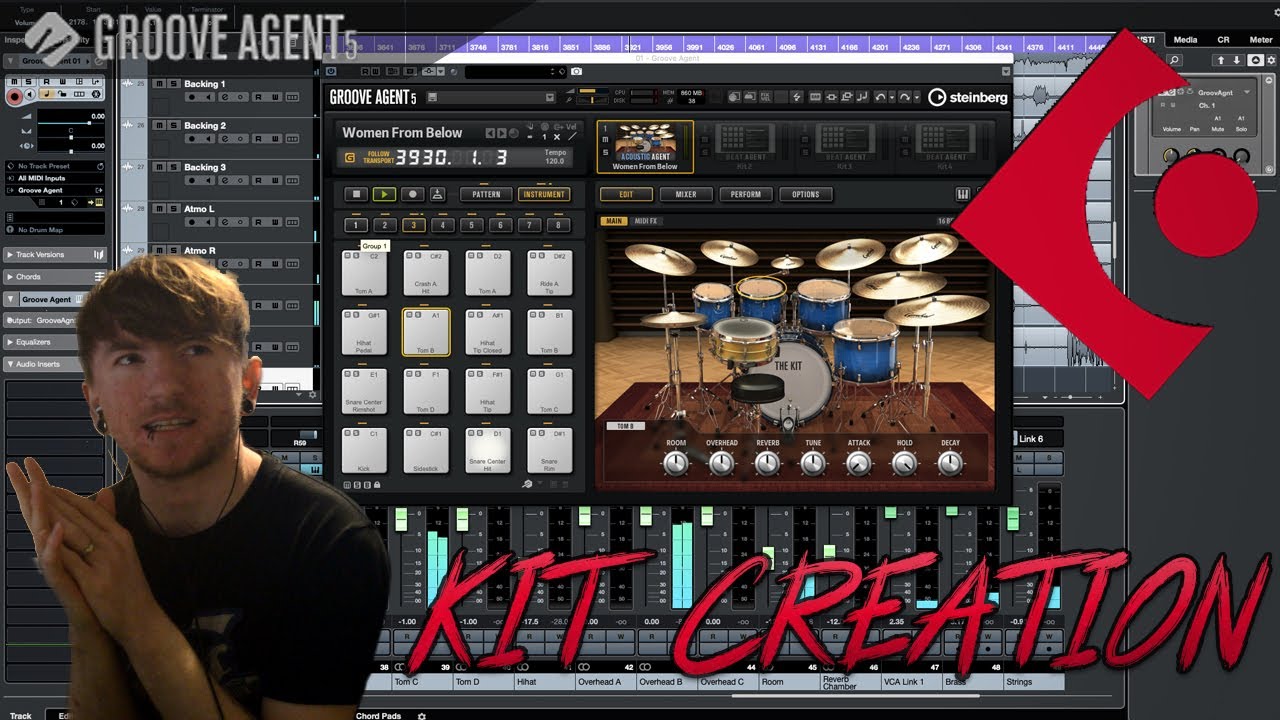Image resolution: width=1280 pixels, height=720 pixels.
Task: Trigger the D#2 Ride A Tip pad
Action: click(549, 273)
